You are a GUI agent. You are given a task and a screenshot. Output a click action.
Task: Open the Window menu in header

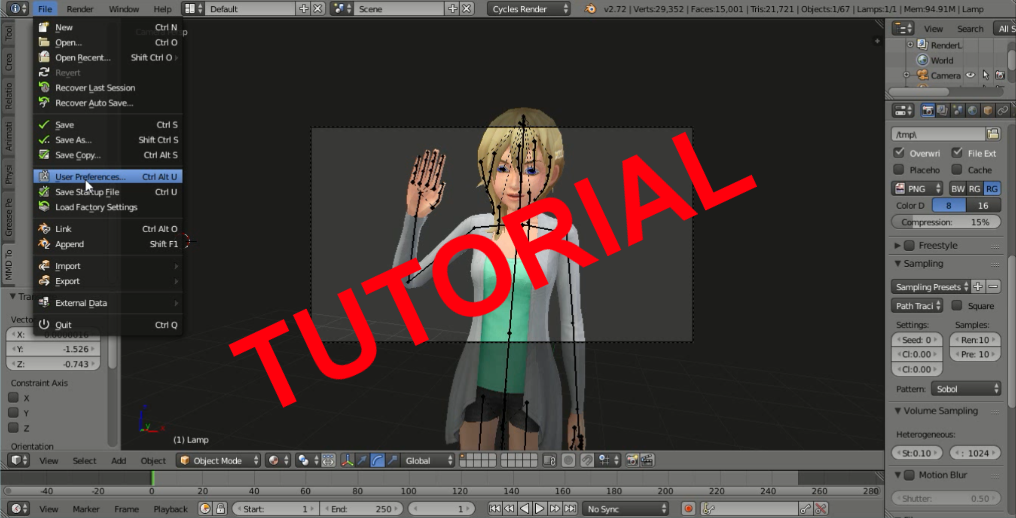[x=124, y=9]
